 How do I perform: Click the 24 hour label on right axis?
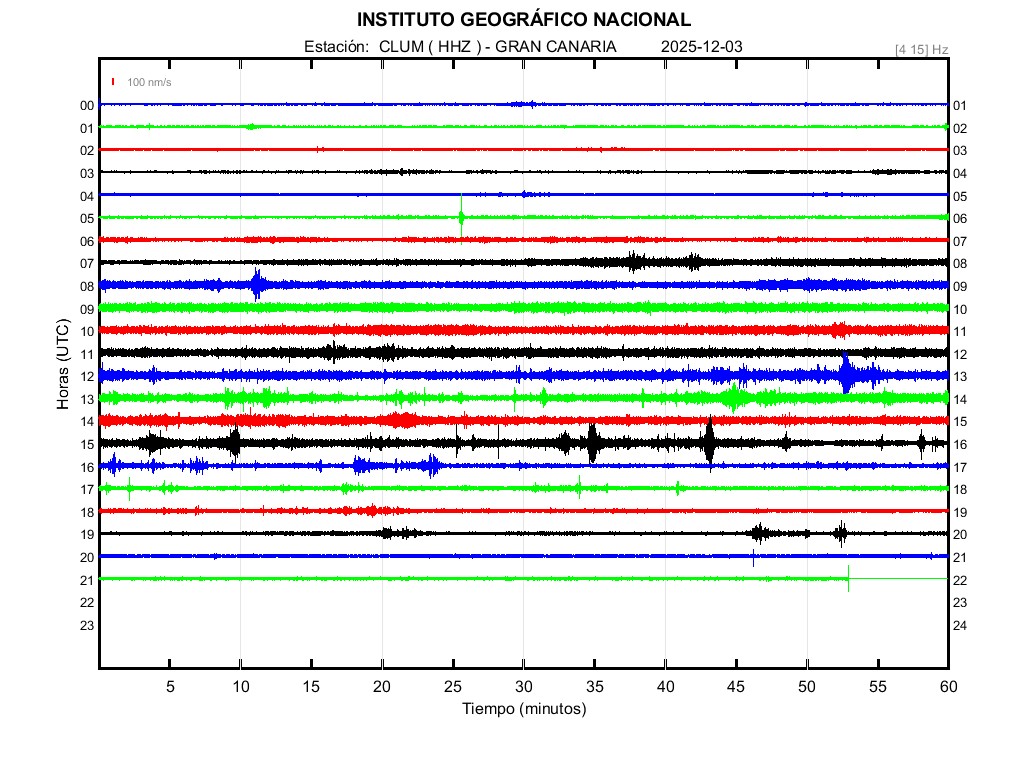(960, 625)
